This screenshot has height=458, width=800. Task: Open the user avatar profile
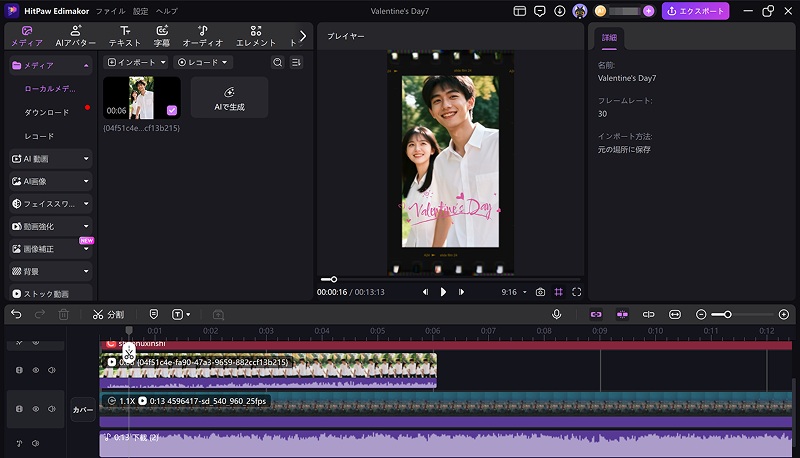[580, 11]
